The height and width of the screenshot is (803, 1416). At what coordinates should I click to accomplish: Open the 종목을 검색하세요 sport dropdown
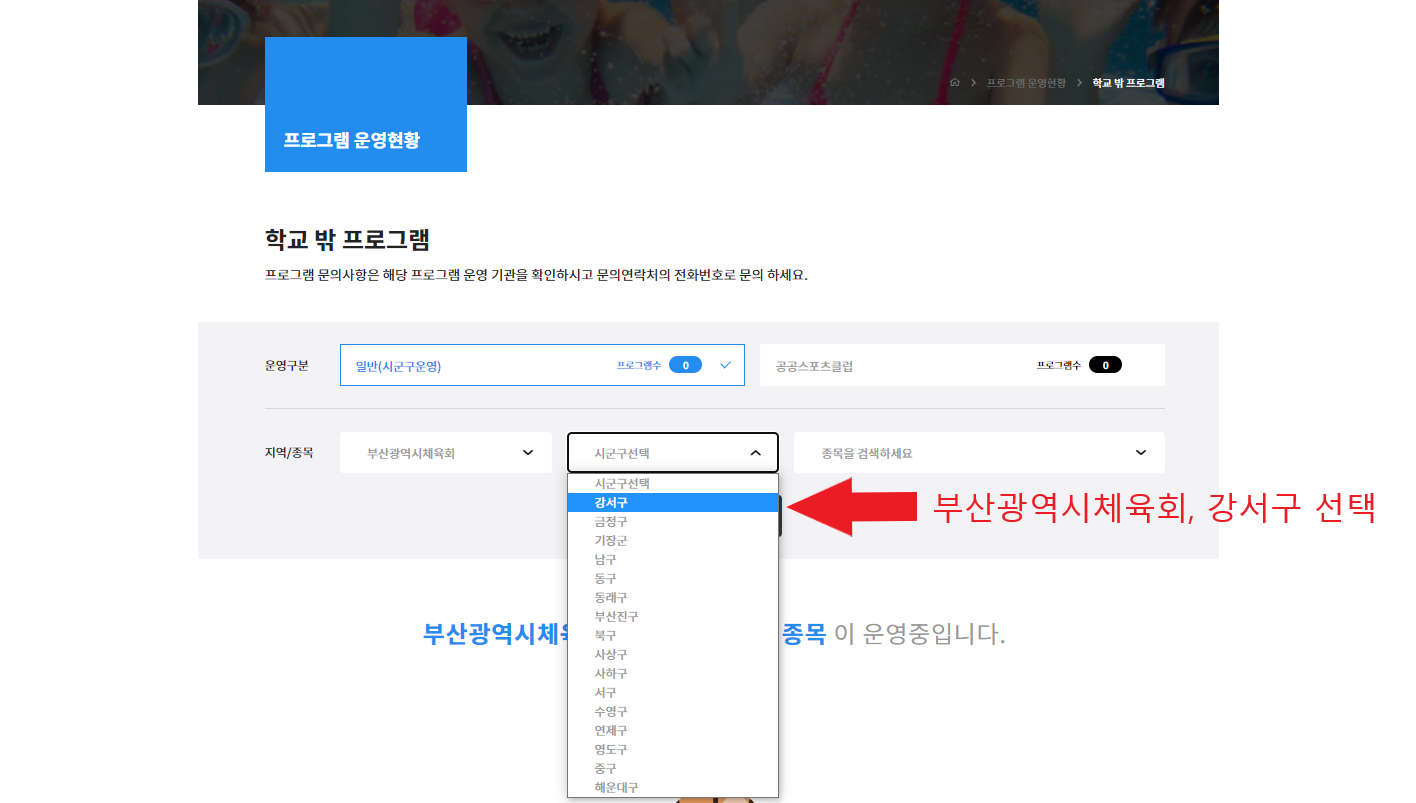[x=979, y=453]
